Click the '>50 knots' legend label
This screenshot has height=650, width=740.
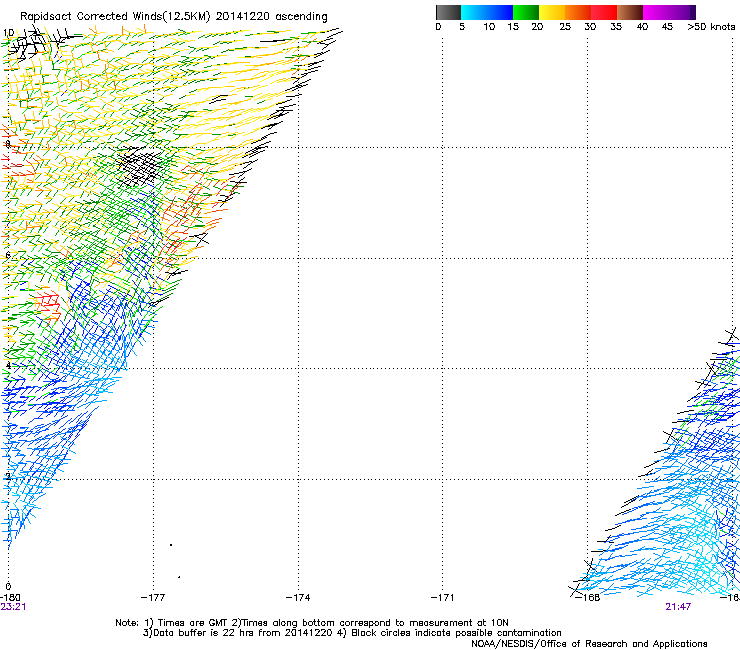711,27
